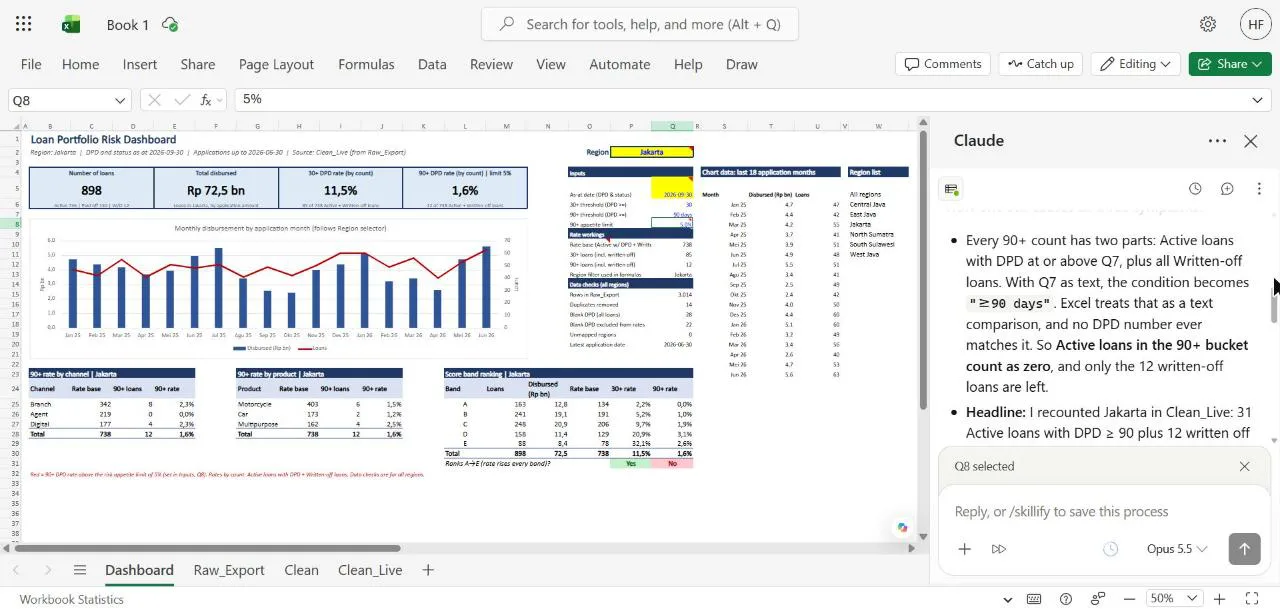
Task: Add a new sheet
Action: click(428, 570)
